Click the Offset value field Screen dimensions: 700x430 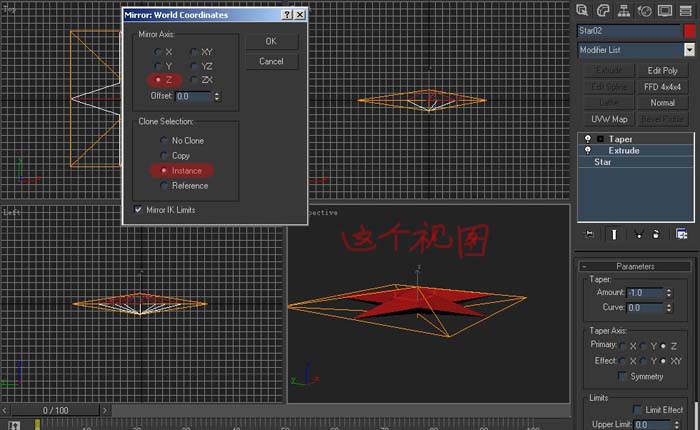[x=193, y=96]
